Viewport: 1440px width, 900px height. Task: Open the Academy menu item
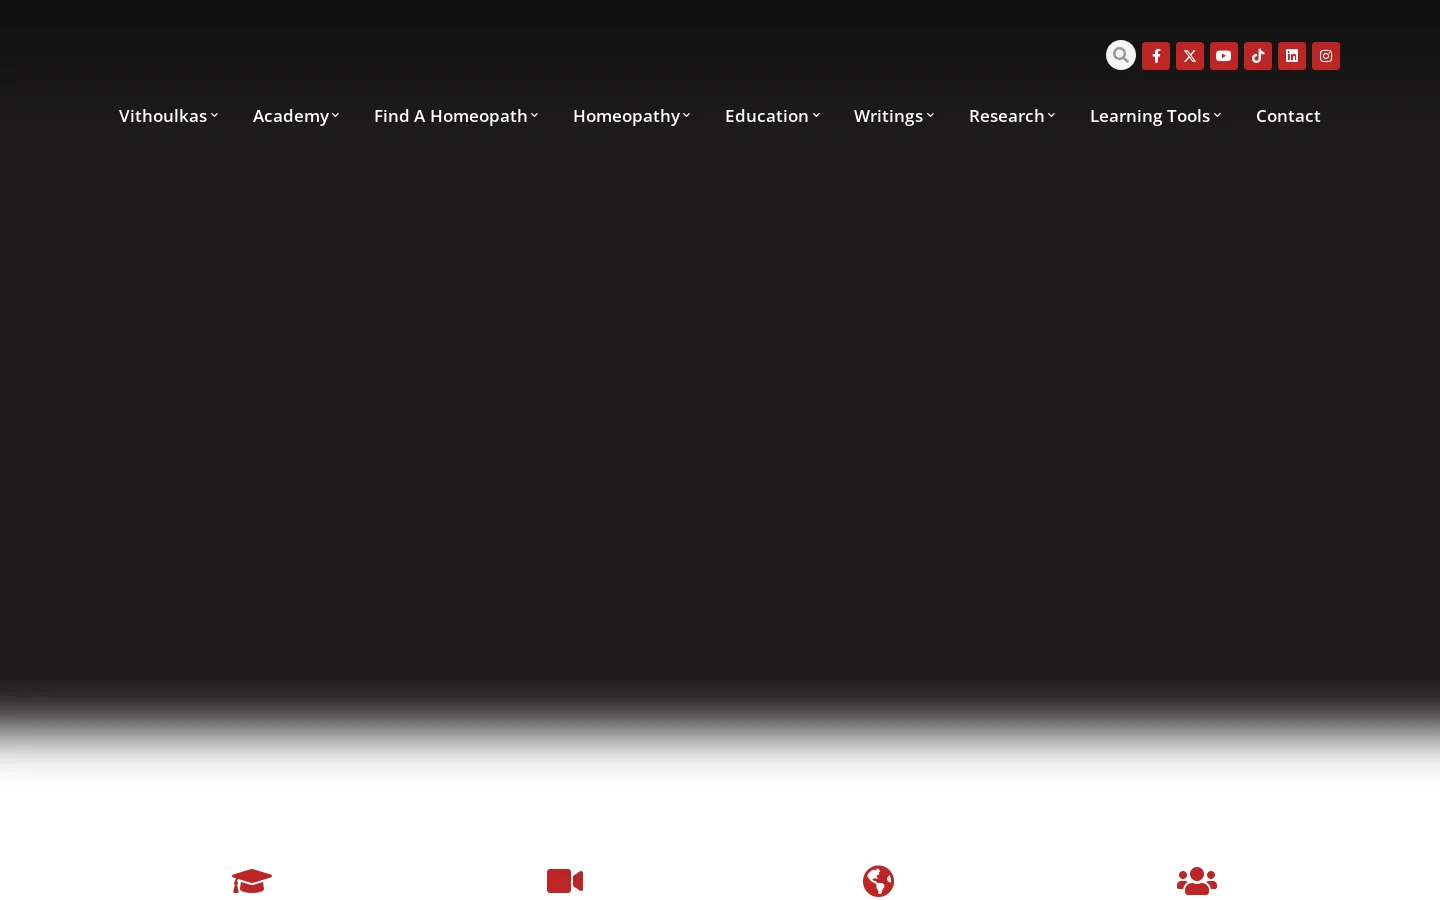point(291,116)
